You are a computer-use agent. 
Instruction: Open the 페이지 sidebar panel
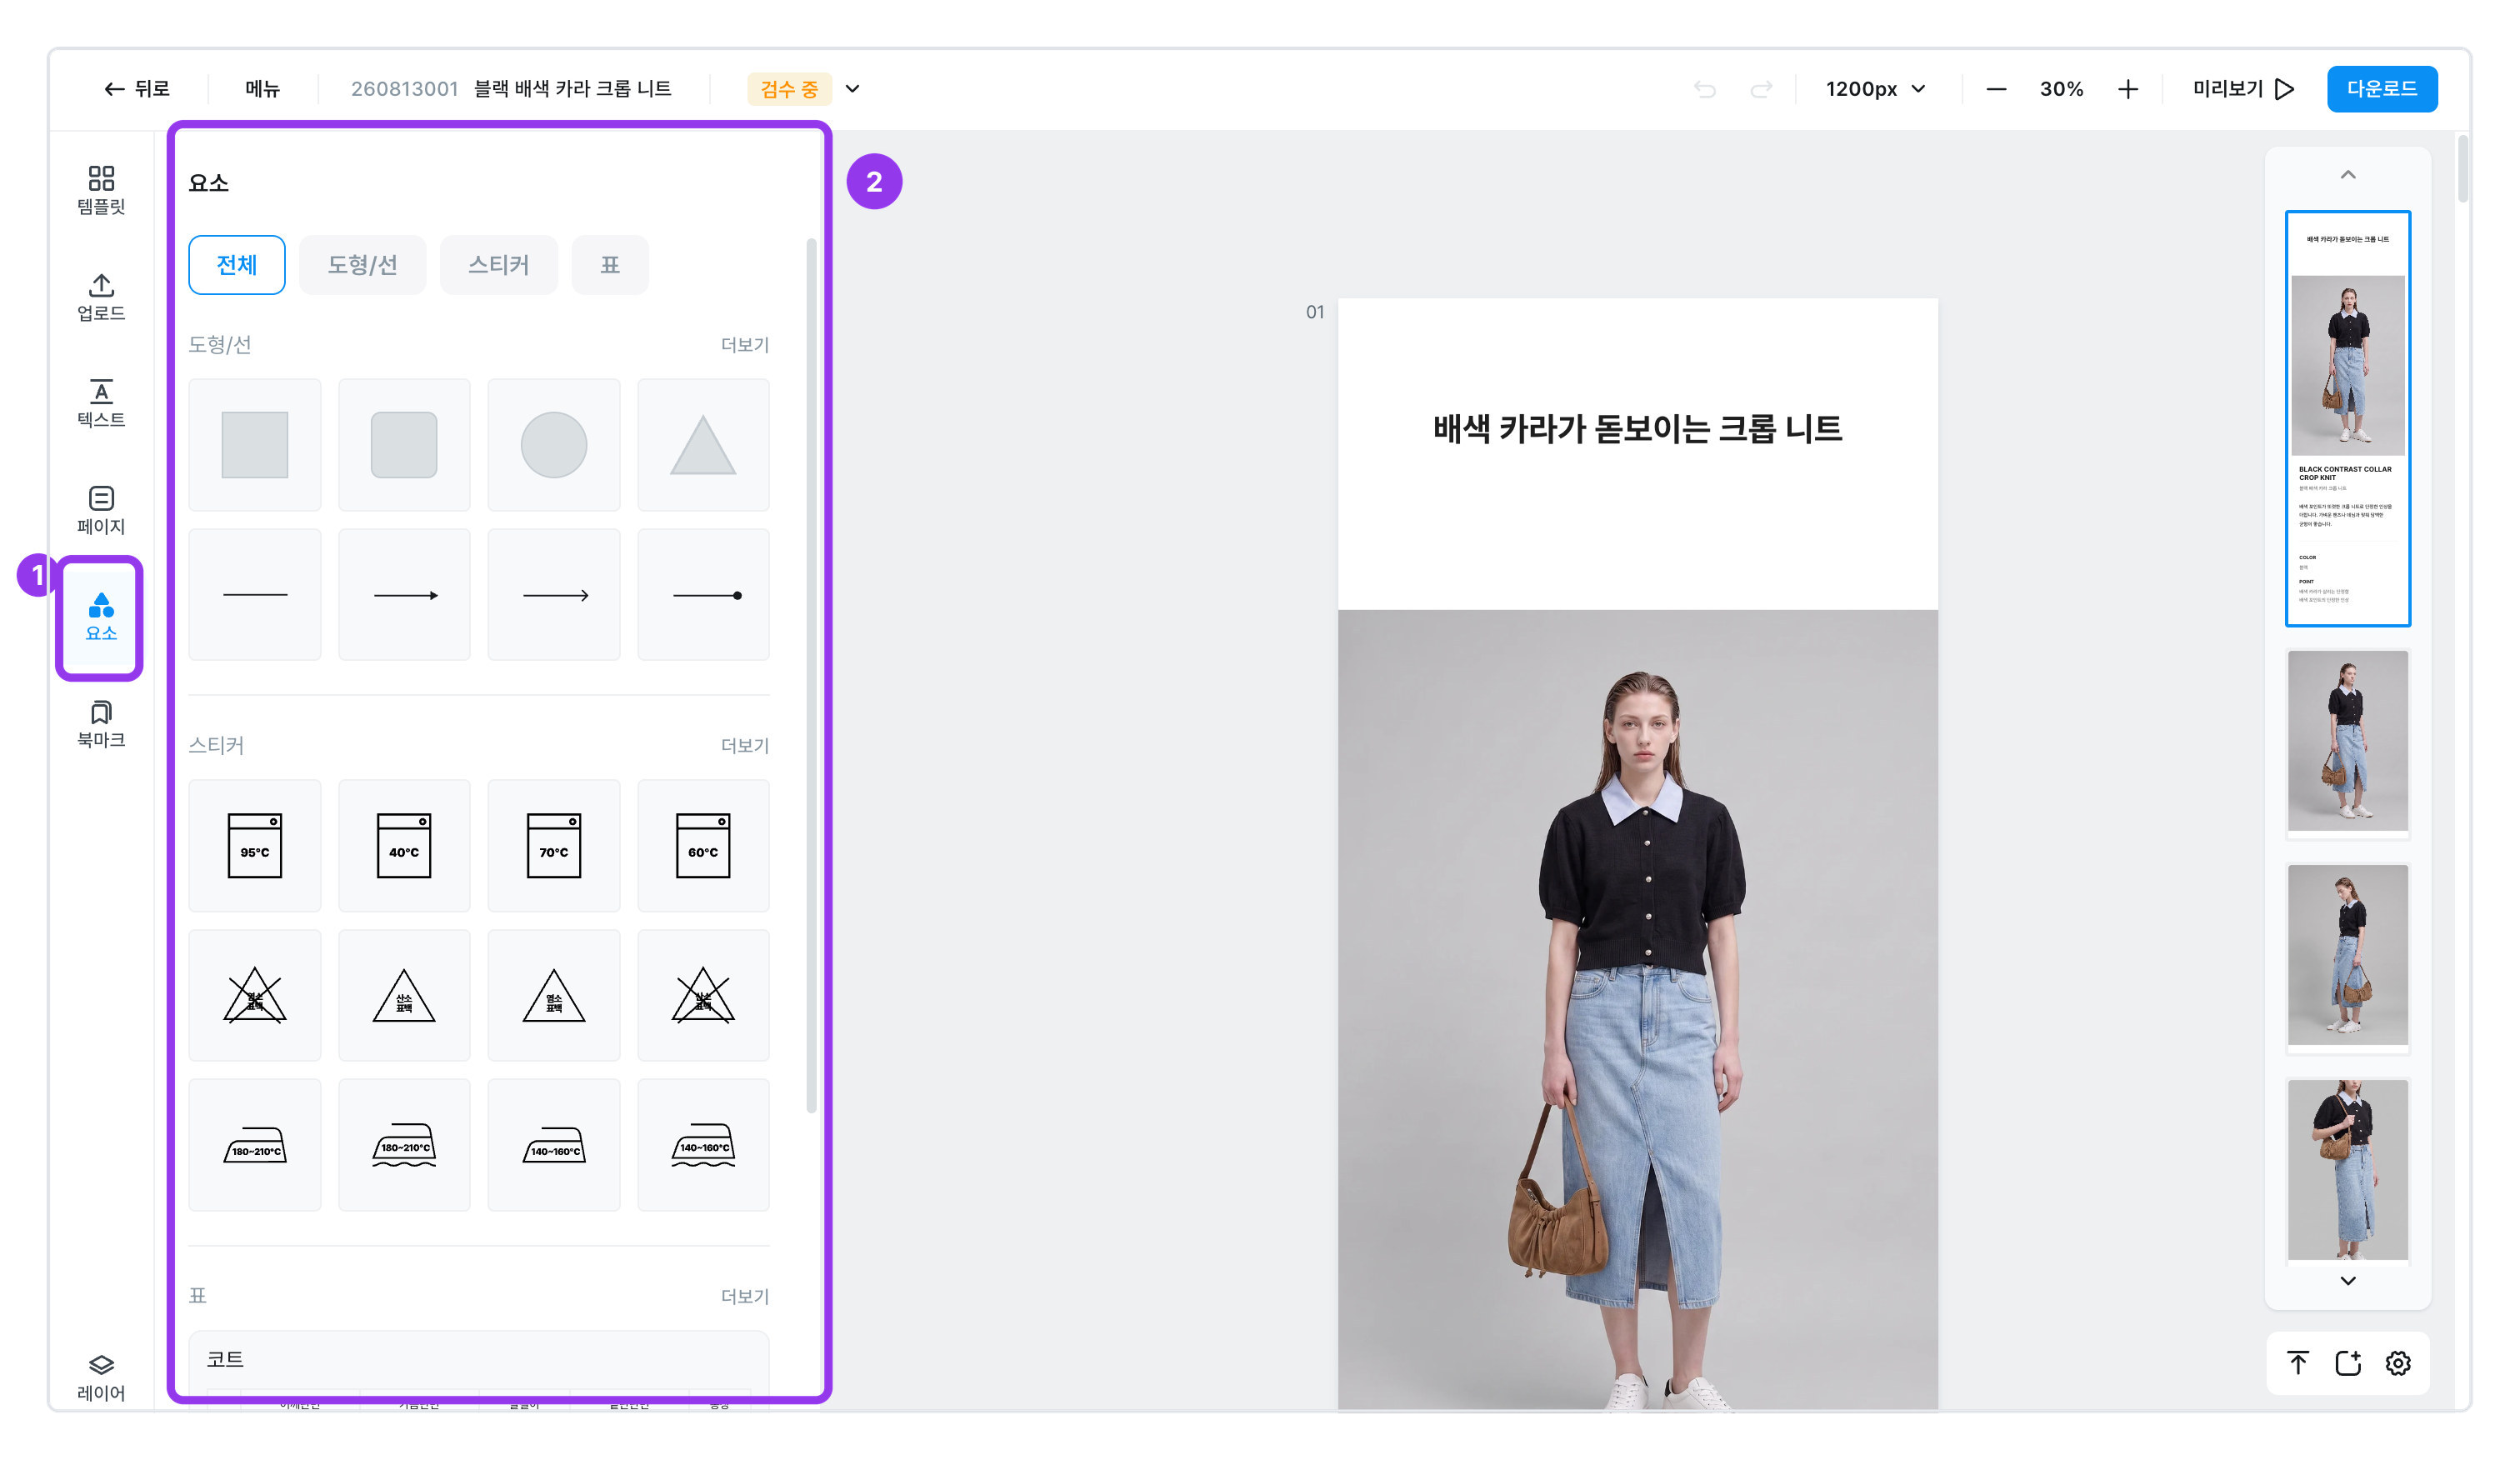101,510
